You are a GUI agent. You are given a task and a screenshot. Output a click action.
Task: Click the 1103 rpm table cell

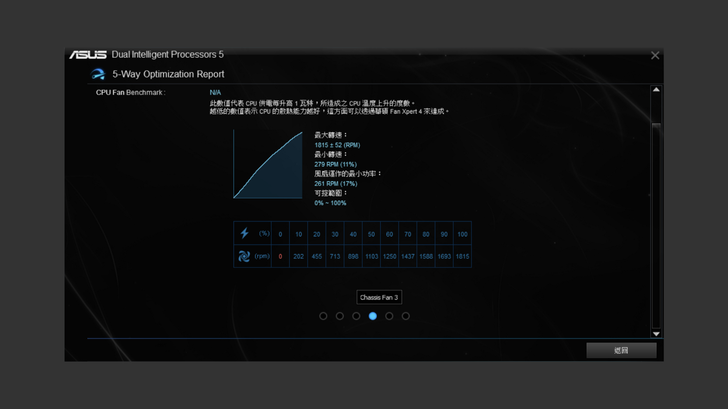[371, 256]
